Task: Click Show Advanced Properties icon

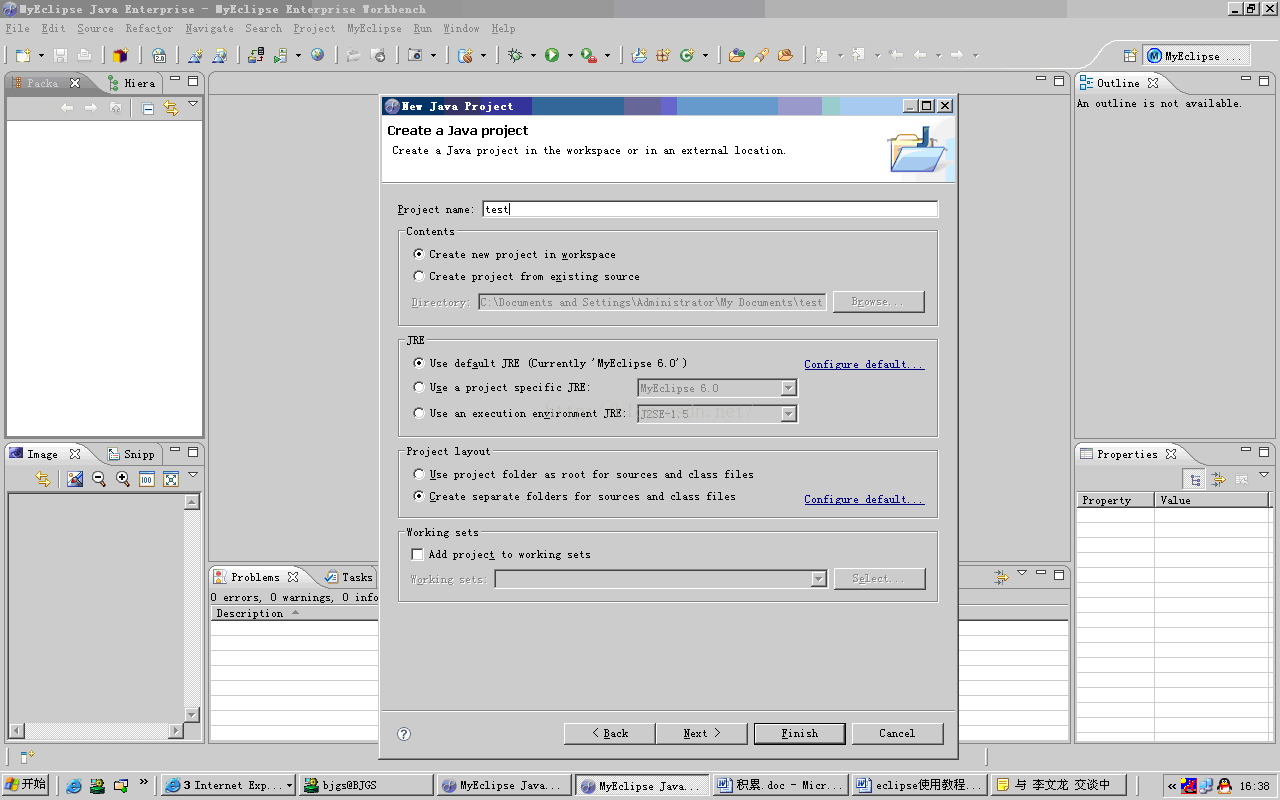Action: click(1218, 479)
